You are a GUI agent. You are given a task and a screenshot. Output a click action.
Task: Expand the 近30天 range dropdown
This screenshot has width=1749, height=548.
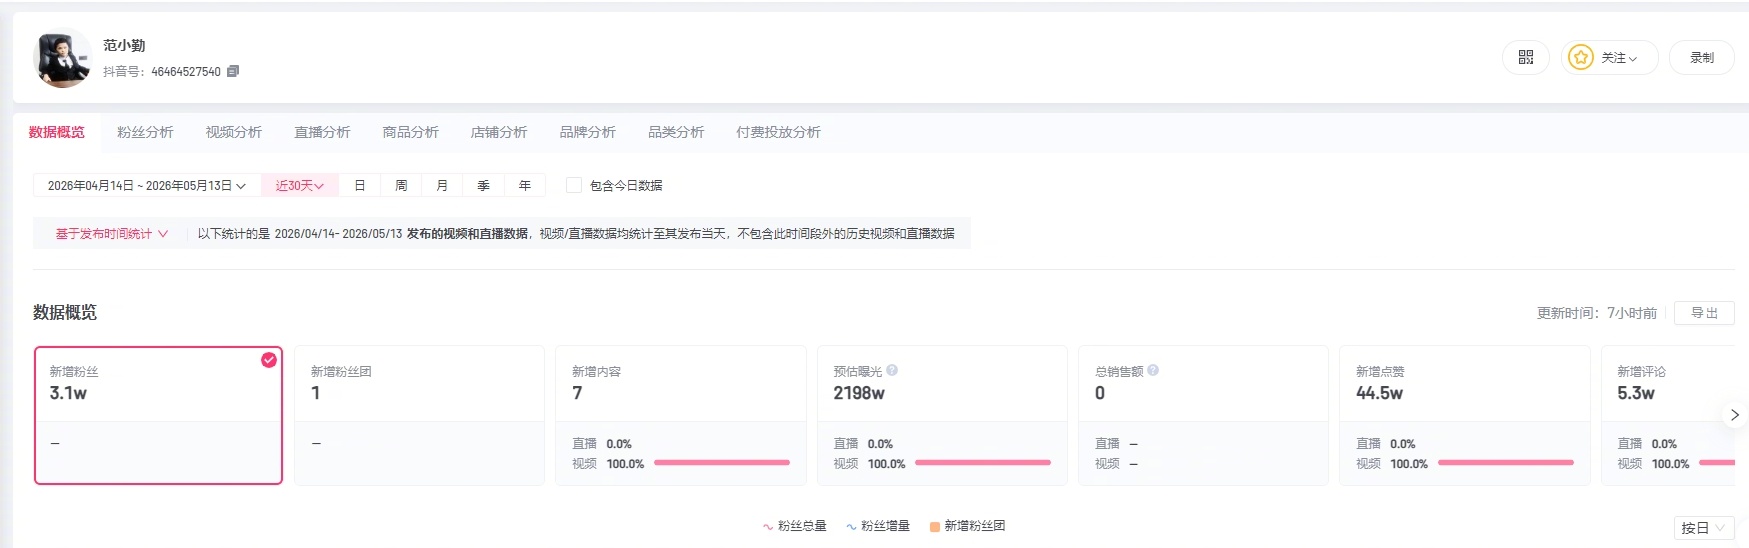300,185
